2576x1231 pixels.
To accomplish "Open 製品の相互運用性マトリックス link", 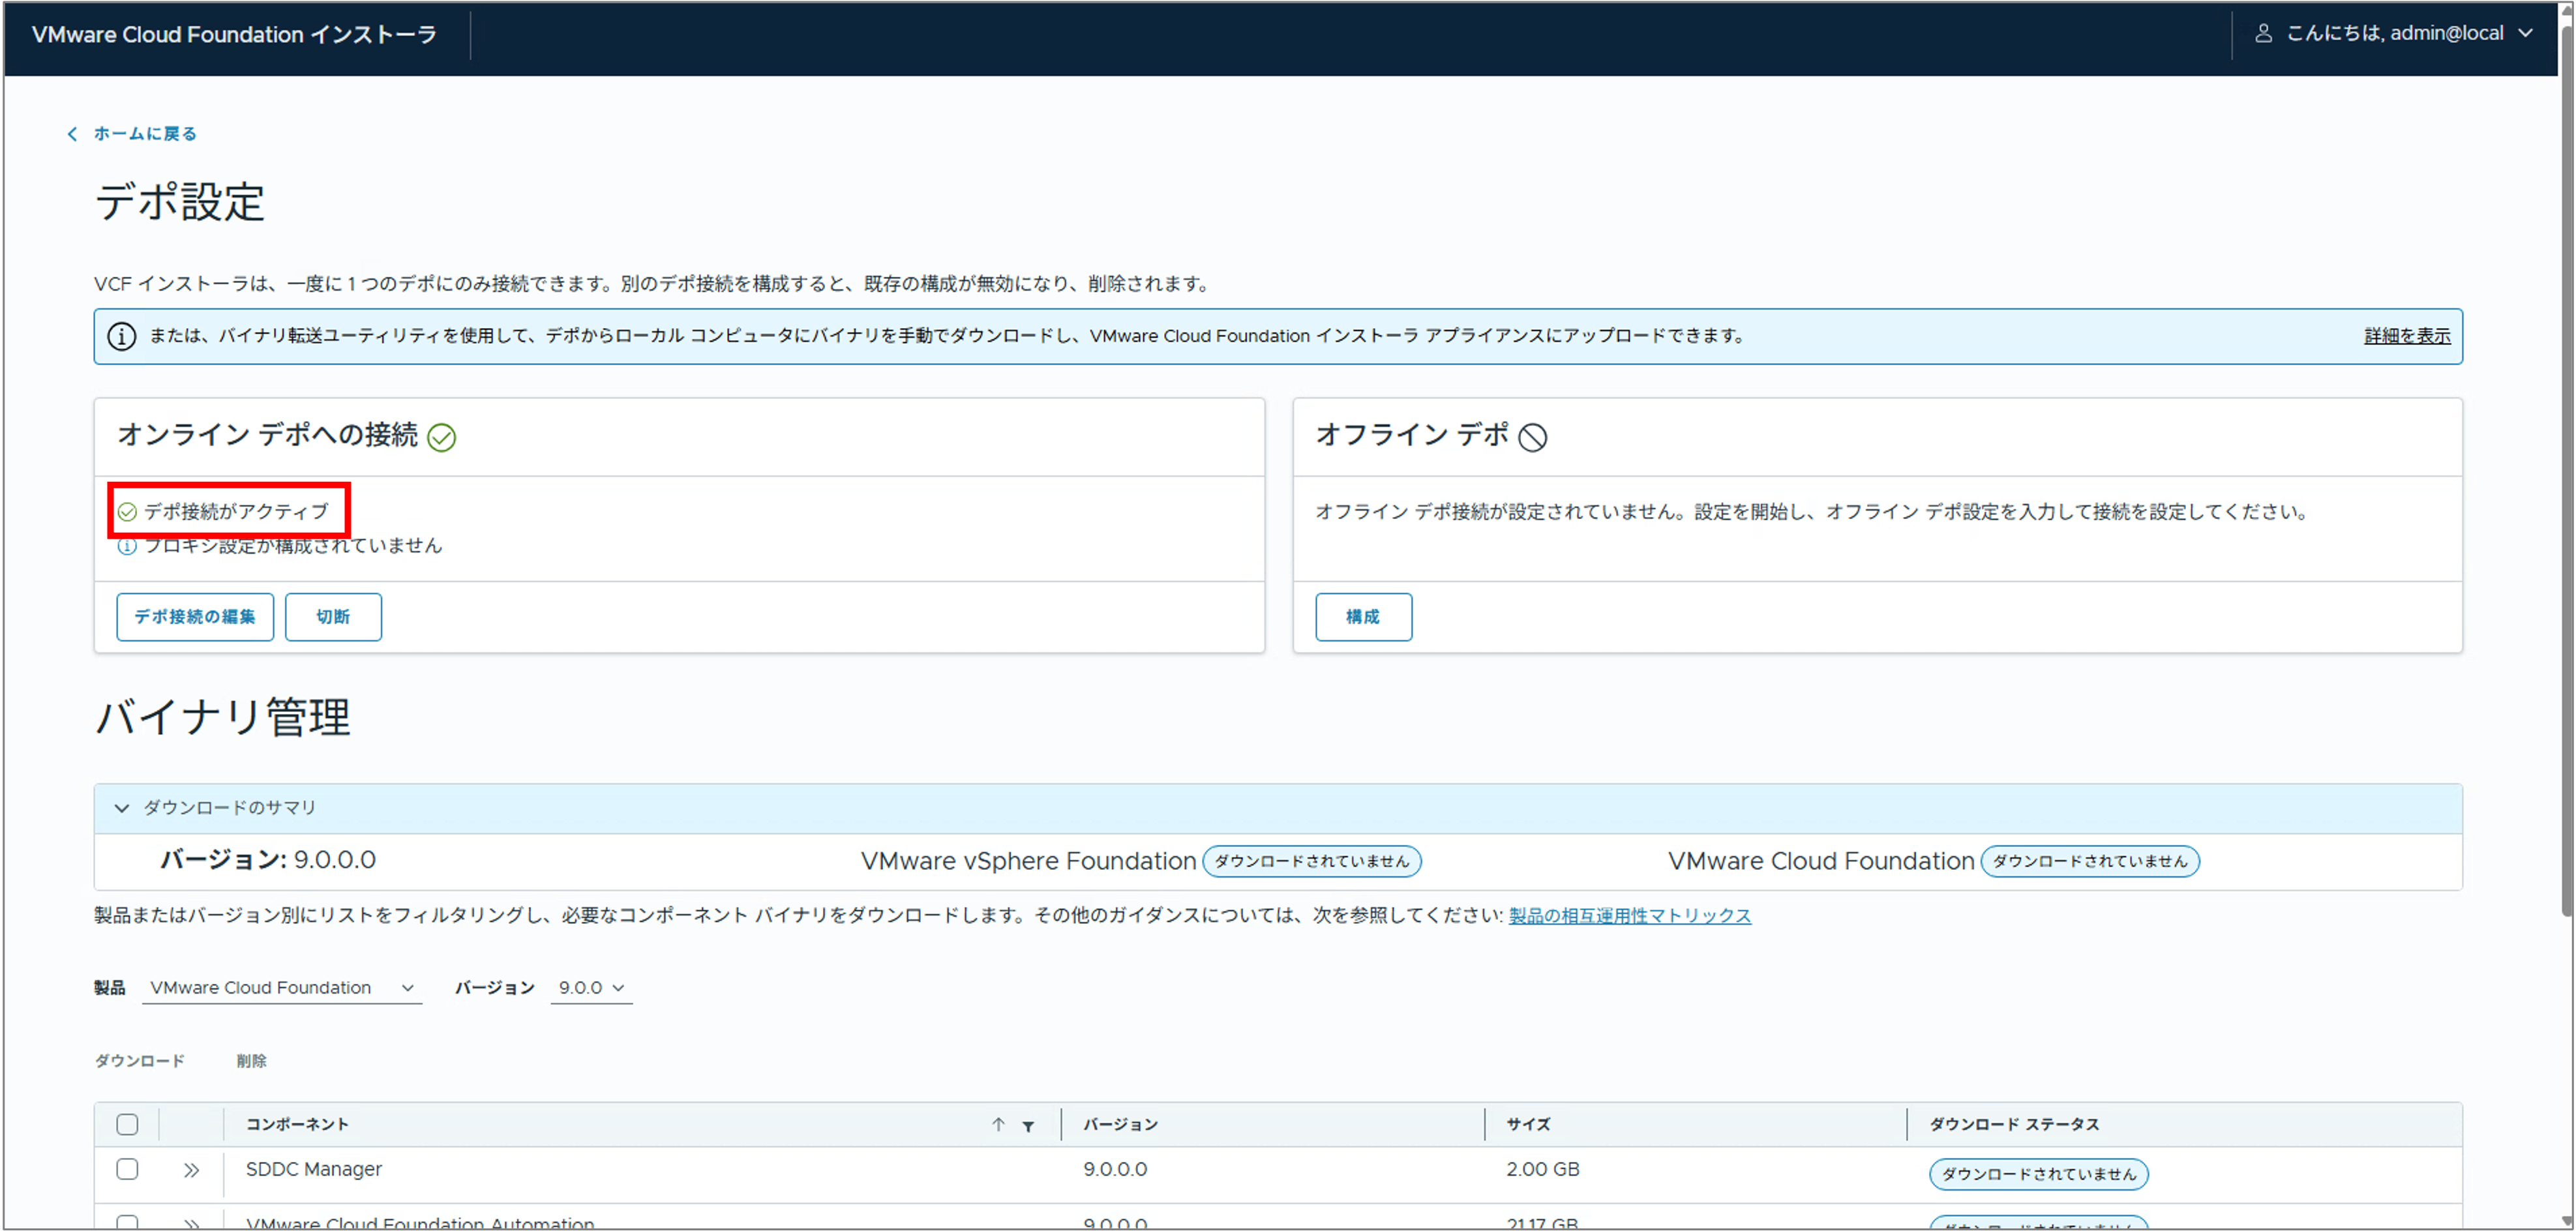I will [1629, 916].
